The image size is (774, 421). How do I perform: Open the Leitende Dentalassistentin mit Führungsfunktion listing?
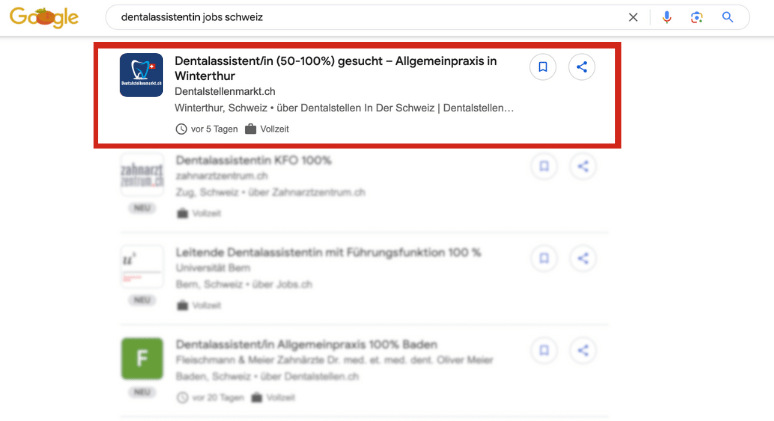click(328, 252)
